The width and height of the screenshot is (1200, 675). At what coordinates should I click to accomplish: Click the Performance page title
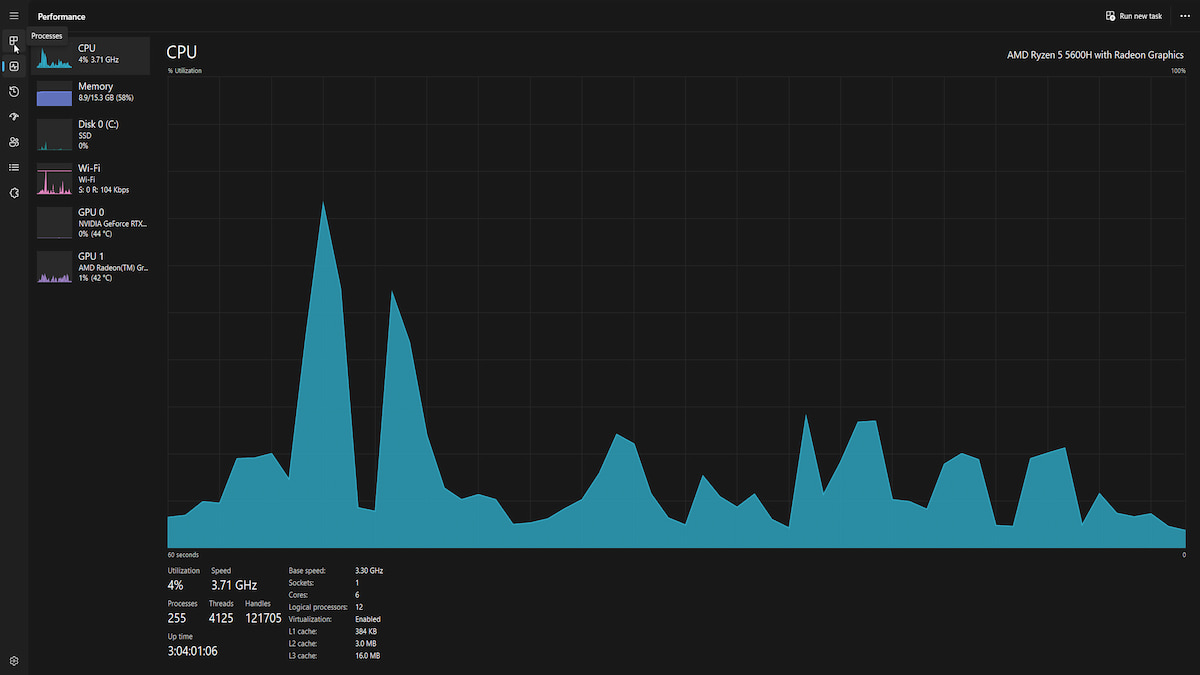61,17
